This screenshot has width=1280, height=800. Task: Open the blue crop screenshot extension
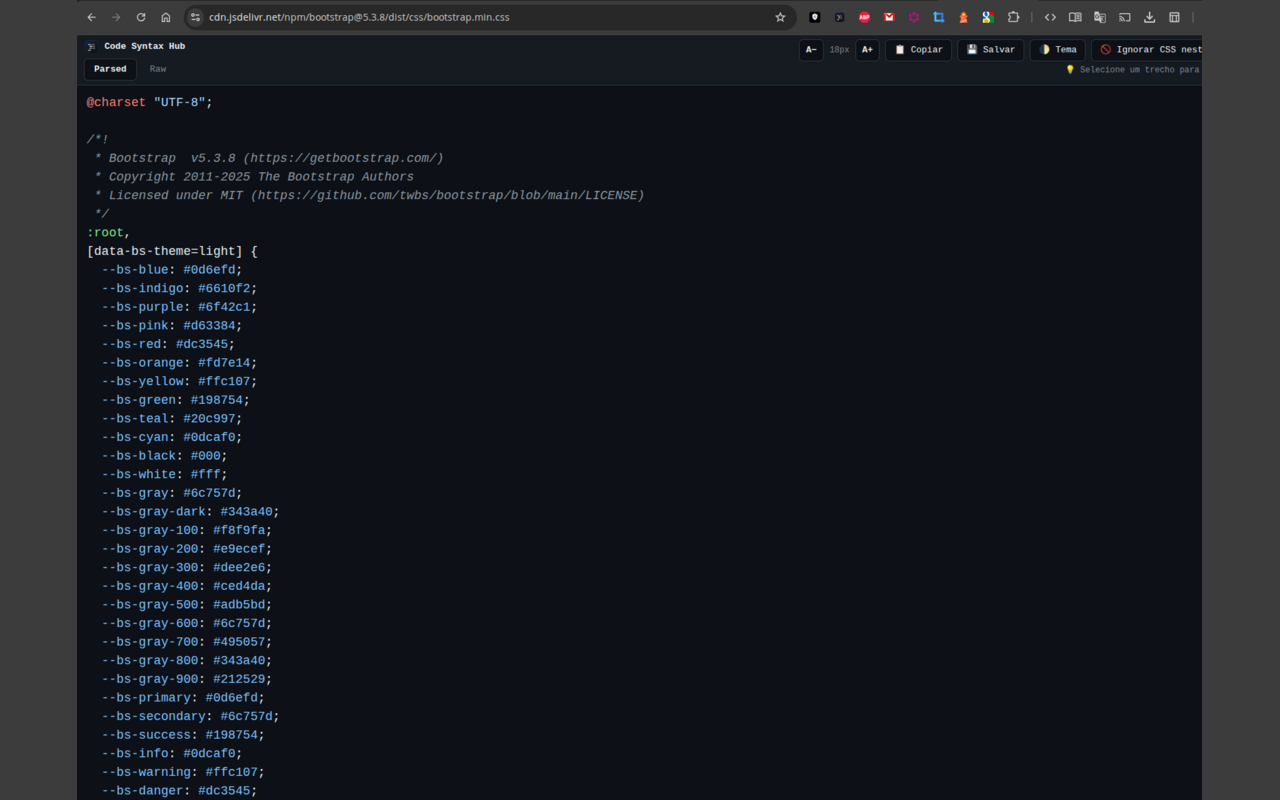(x=938, y=17)
